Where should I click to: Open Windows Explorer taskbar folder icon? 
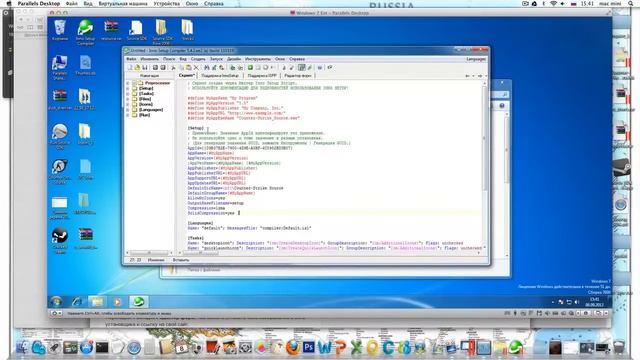click(97, 302)
